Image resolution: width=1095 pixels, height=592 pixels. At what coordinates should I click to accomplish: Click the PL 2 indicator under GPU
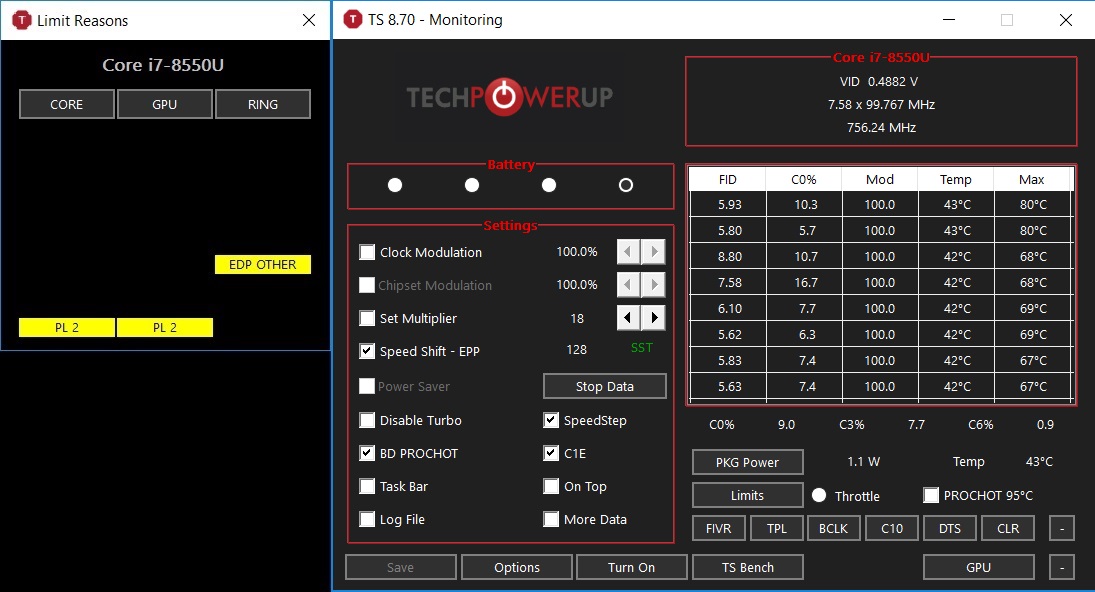[165, 327]
